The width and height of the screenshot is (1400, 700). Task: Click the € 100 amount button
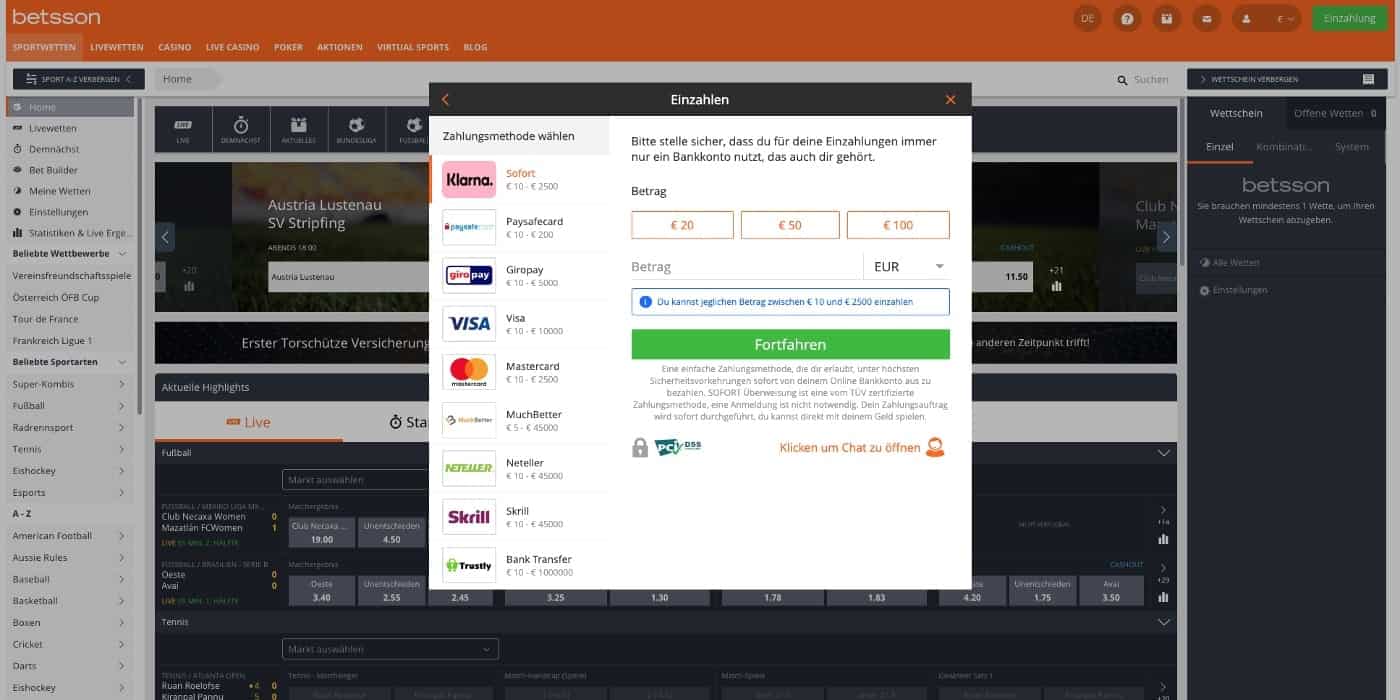coord(898,225)
